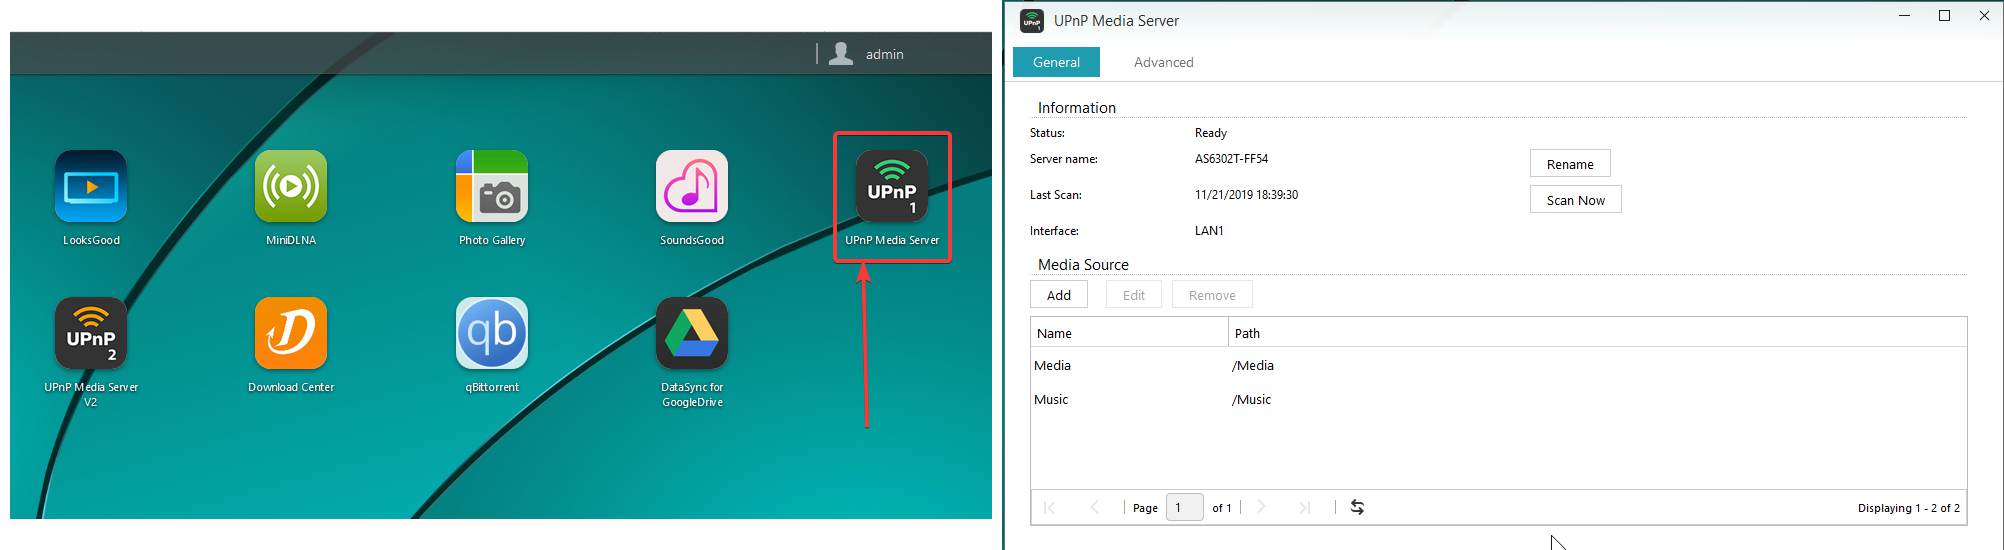The image size is (2004, 550).
Task: Click the admin user avatar icon
Action: (841, 54)
